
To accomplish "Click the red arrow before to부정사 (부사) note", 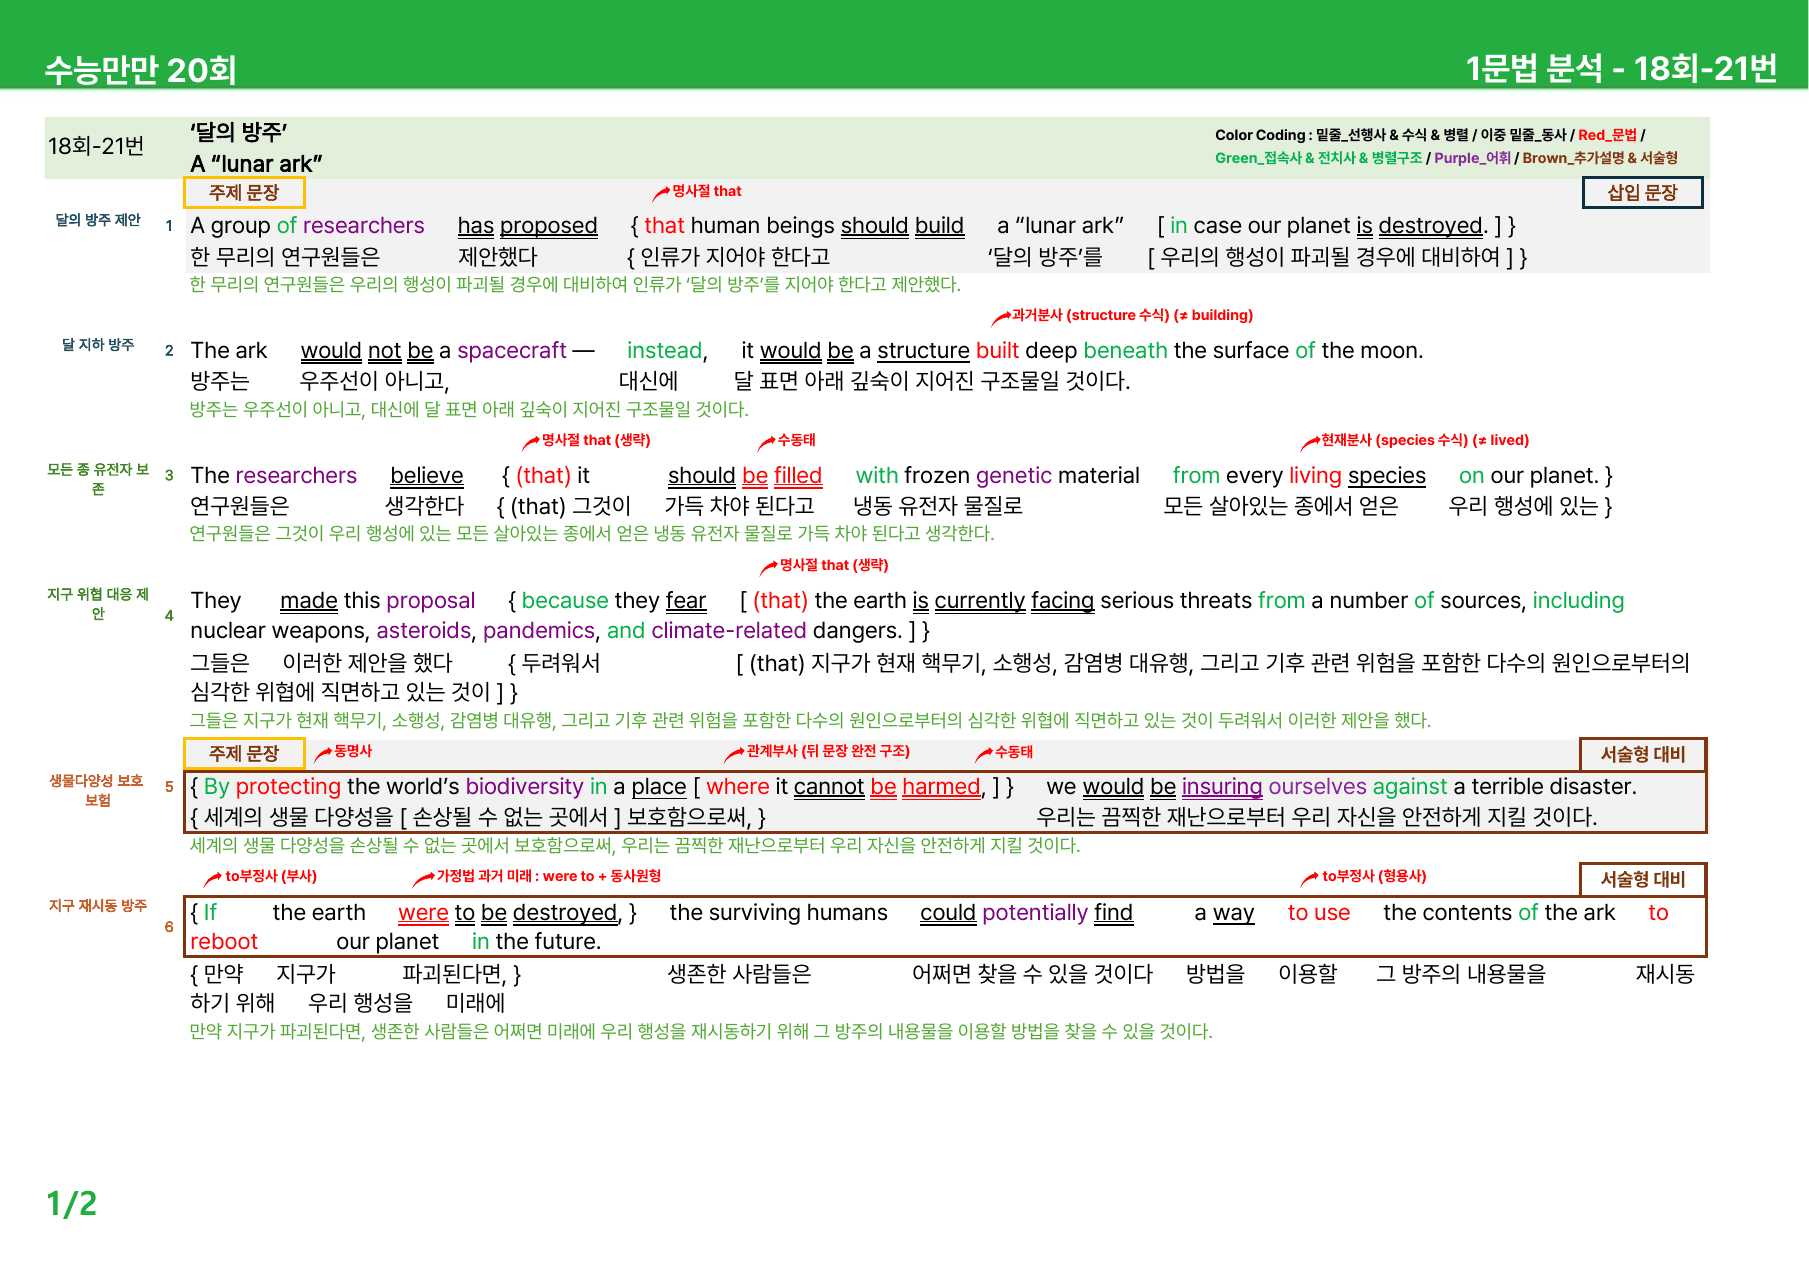I will pyautogui.click(x=213, y=878).
